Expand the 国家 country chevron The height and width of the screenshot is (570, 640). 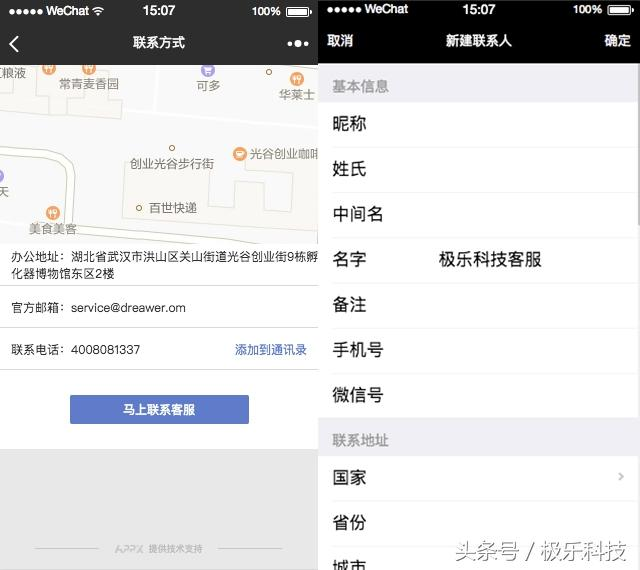point(621,476)
